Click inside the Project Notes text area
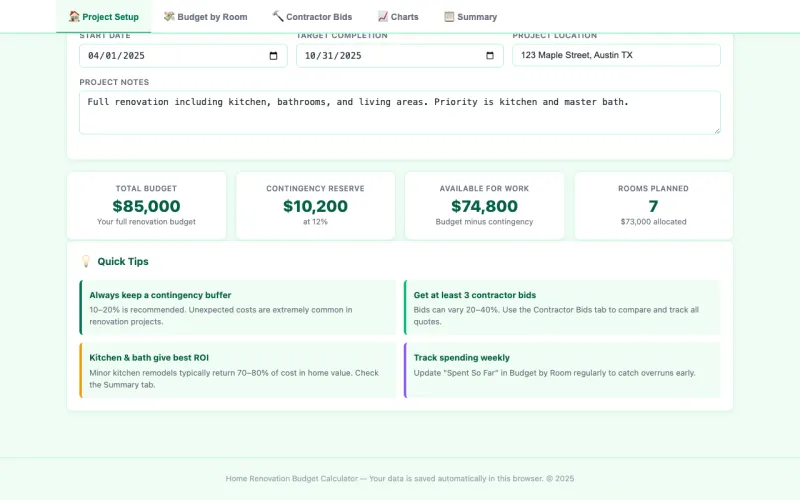Viewport: 800px width, 500px height. click(399, 112)
